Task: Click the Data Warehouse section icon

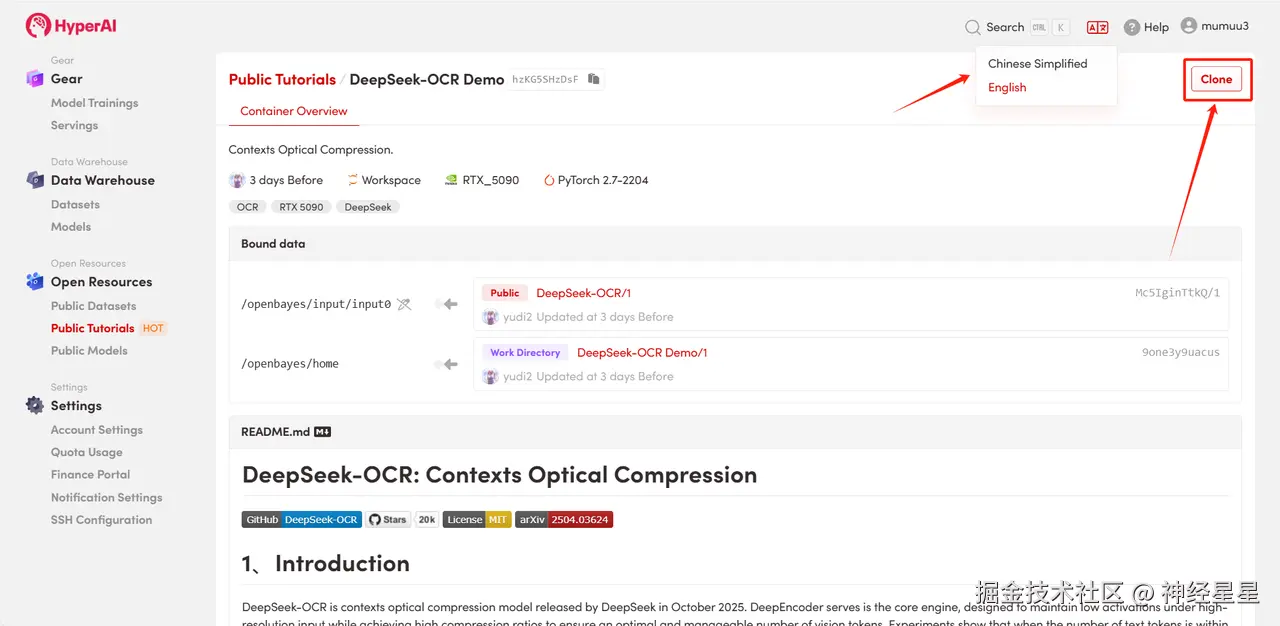Action: [x=35, y=180]
